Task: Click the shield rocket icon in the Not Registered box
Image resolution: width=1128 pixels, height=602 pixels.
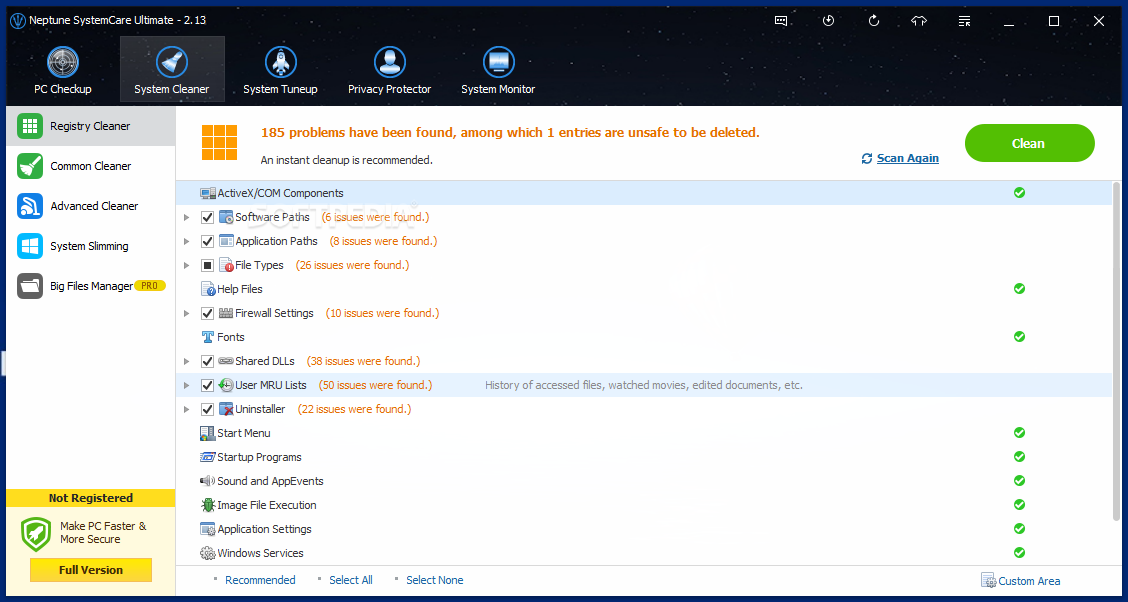Action: tap(36, 534)
